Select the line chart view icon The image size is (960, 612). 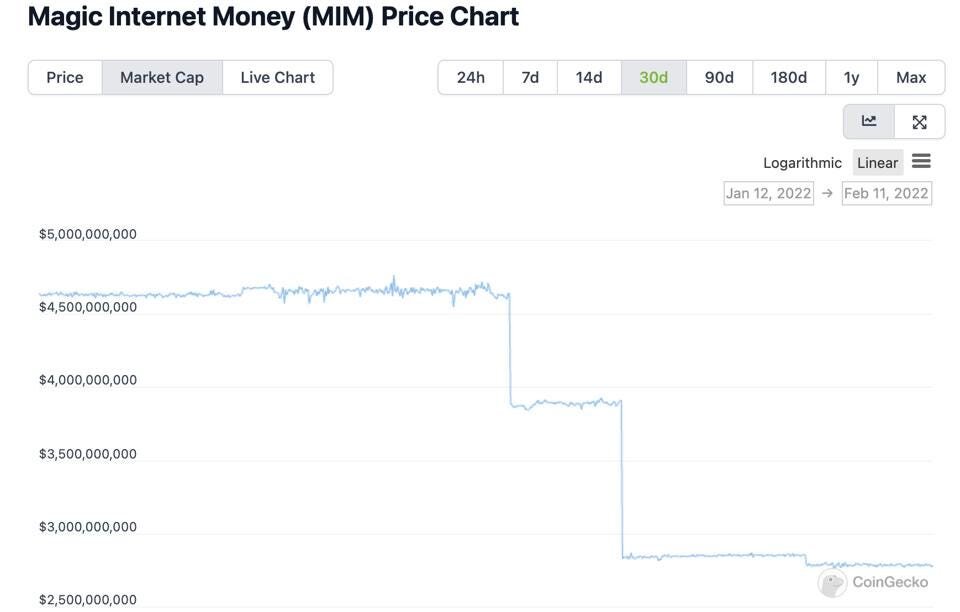click(869, 122)
